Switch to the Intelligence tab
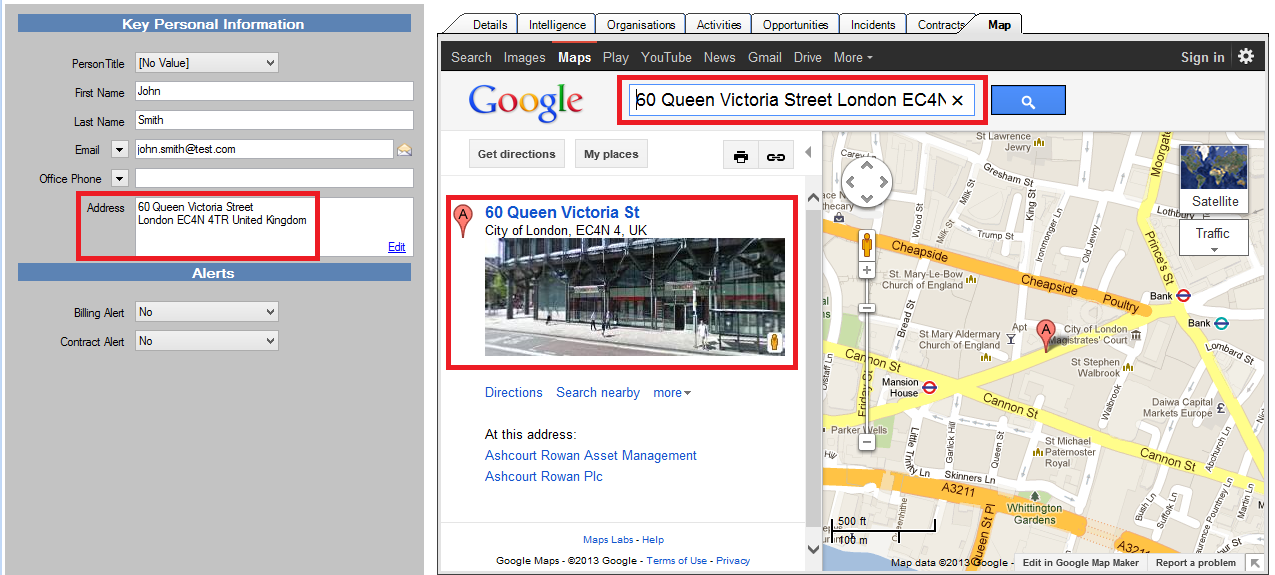 (x=558, y=25)
